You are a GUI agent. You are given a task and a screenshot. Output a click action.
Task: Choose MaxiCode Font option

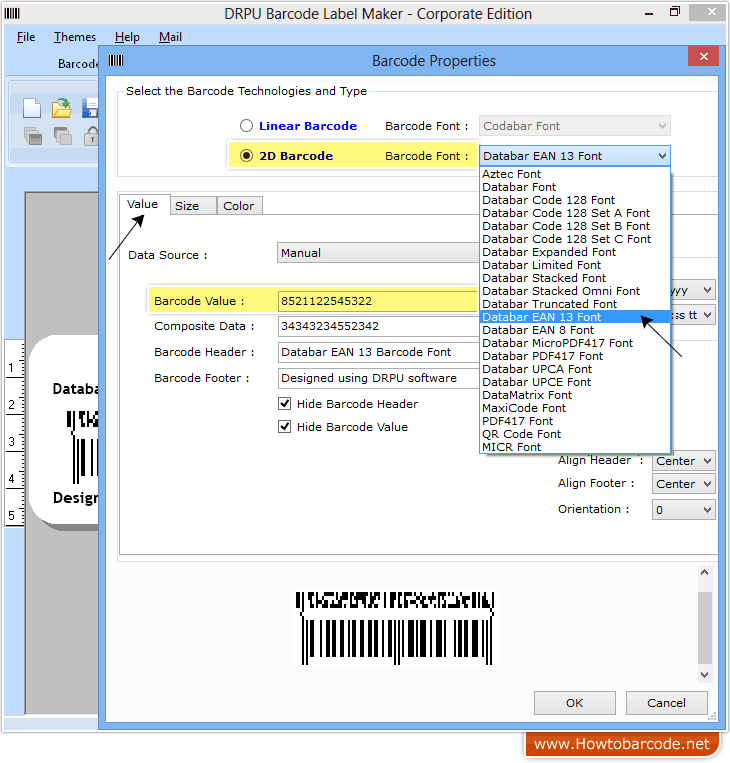(575, 408)
